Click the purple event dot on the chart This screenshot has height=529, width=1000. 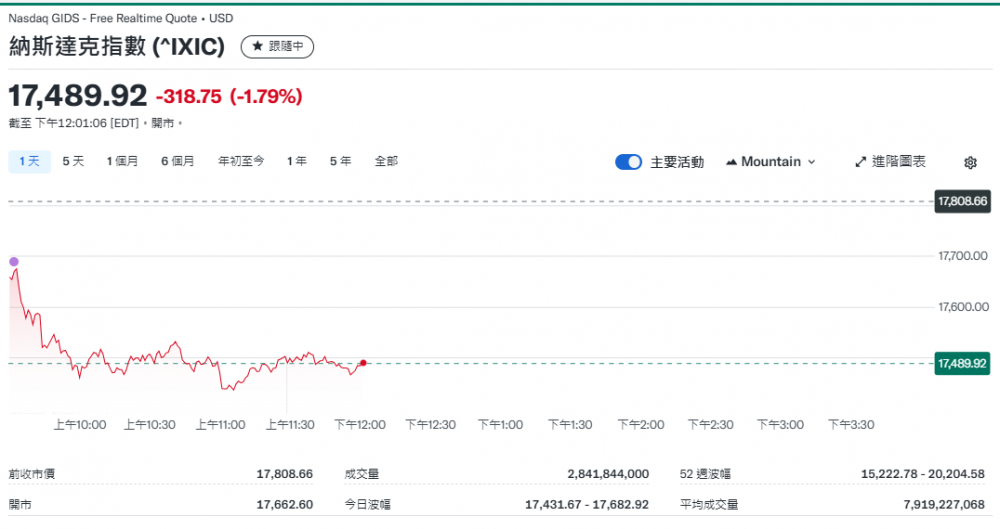[x=14, y=262]
